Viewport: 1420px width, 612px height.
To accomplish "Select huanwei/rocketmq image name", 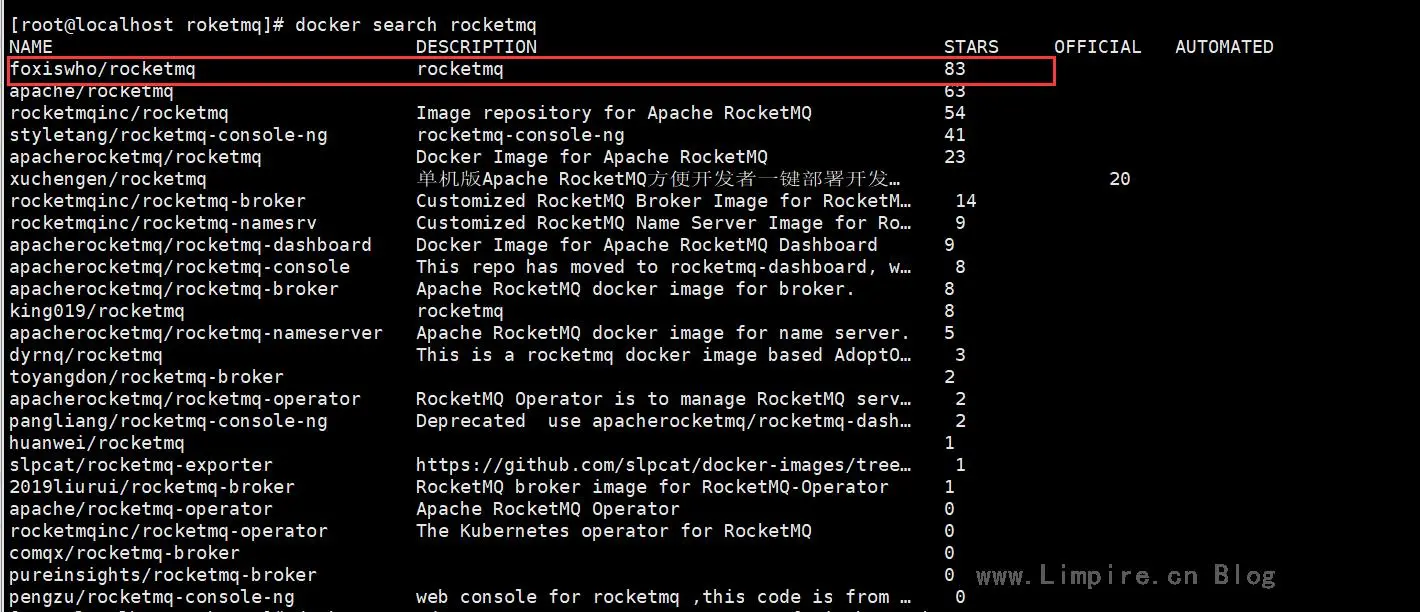I will tap(97, 443).
